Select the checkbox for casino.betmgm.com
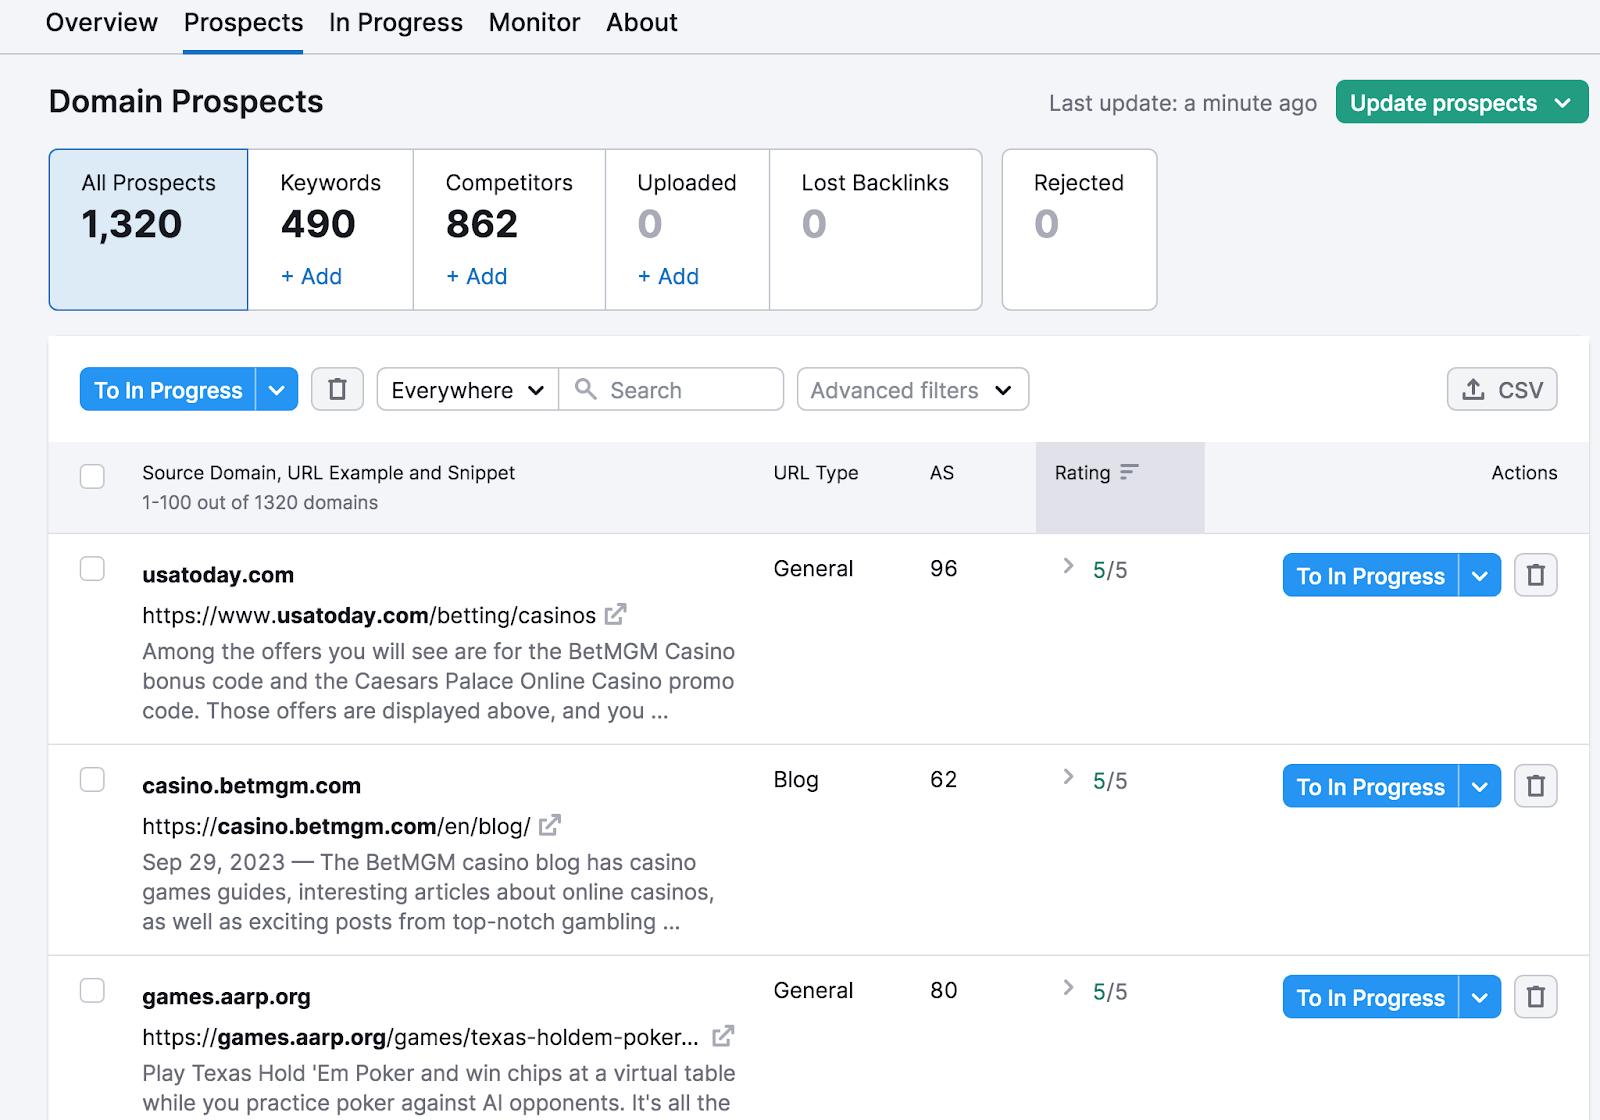Image resolution: width=1600 pixels, height=1120 pixels. tap(92, 779)
